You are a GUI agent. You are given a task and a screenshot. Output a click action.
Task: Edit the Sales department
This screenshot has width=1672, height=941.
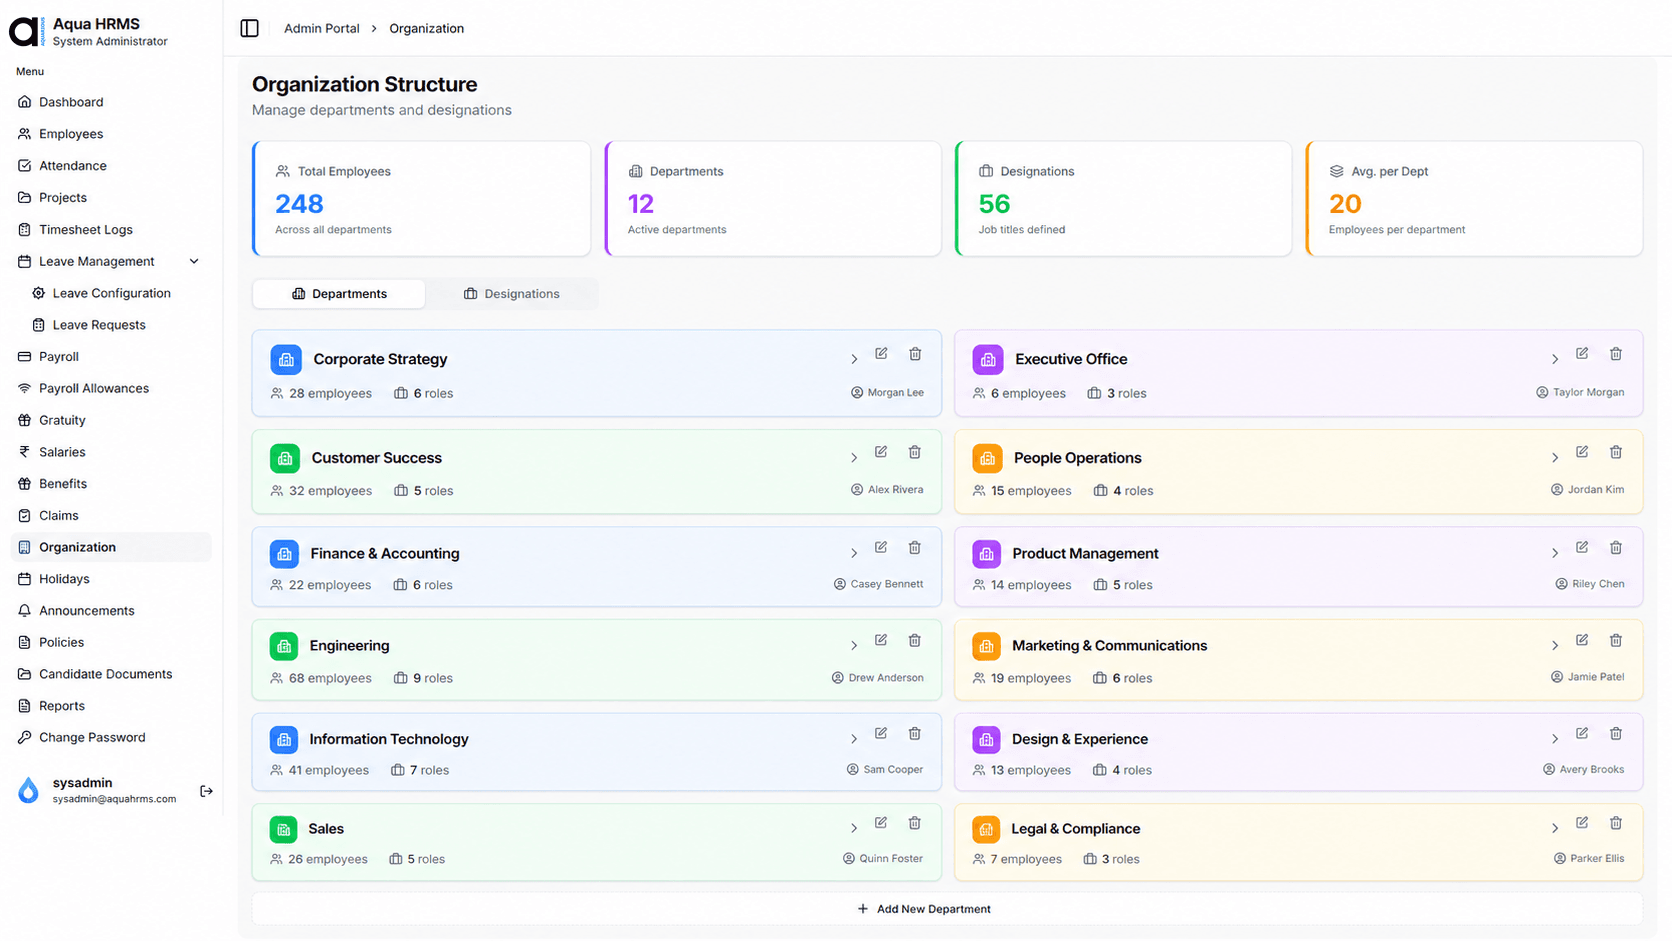tap(881, 823)
